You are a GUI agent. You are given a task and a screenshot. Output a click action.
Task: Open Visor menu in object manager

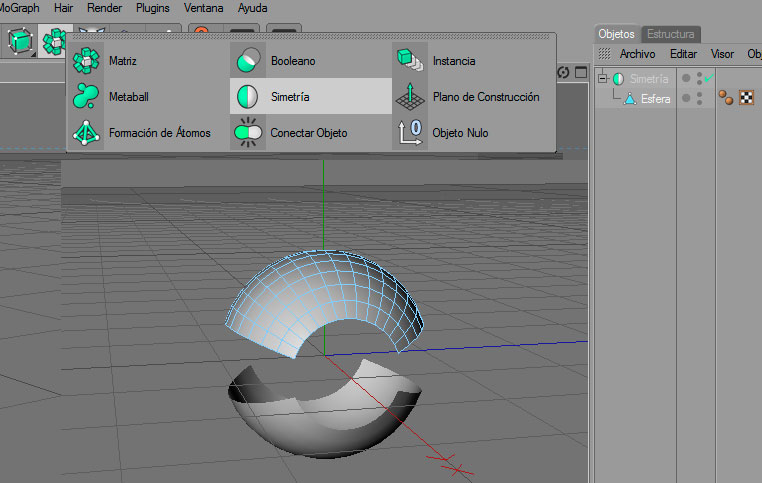tap(722, 54)
